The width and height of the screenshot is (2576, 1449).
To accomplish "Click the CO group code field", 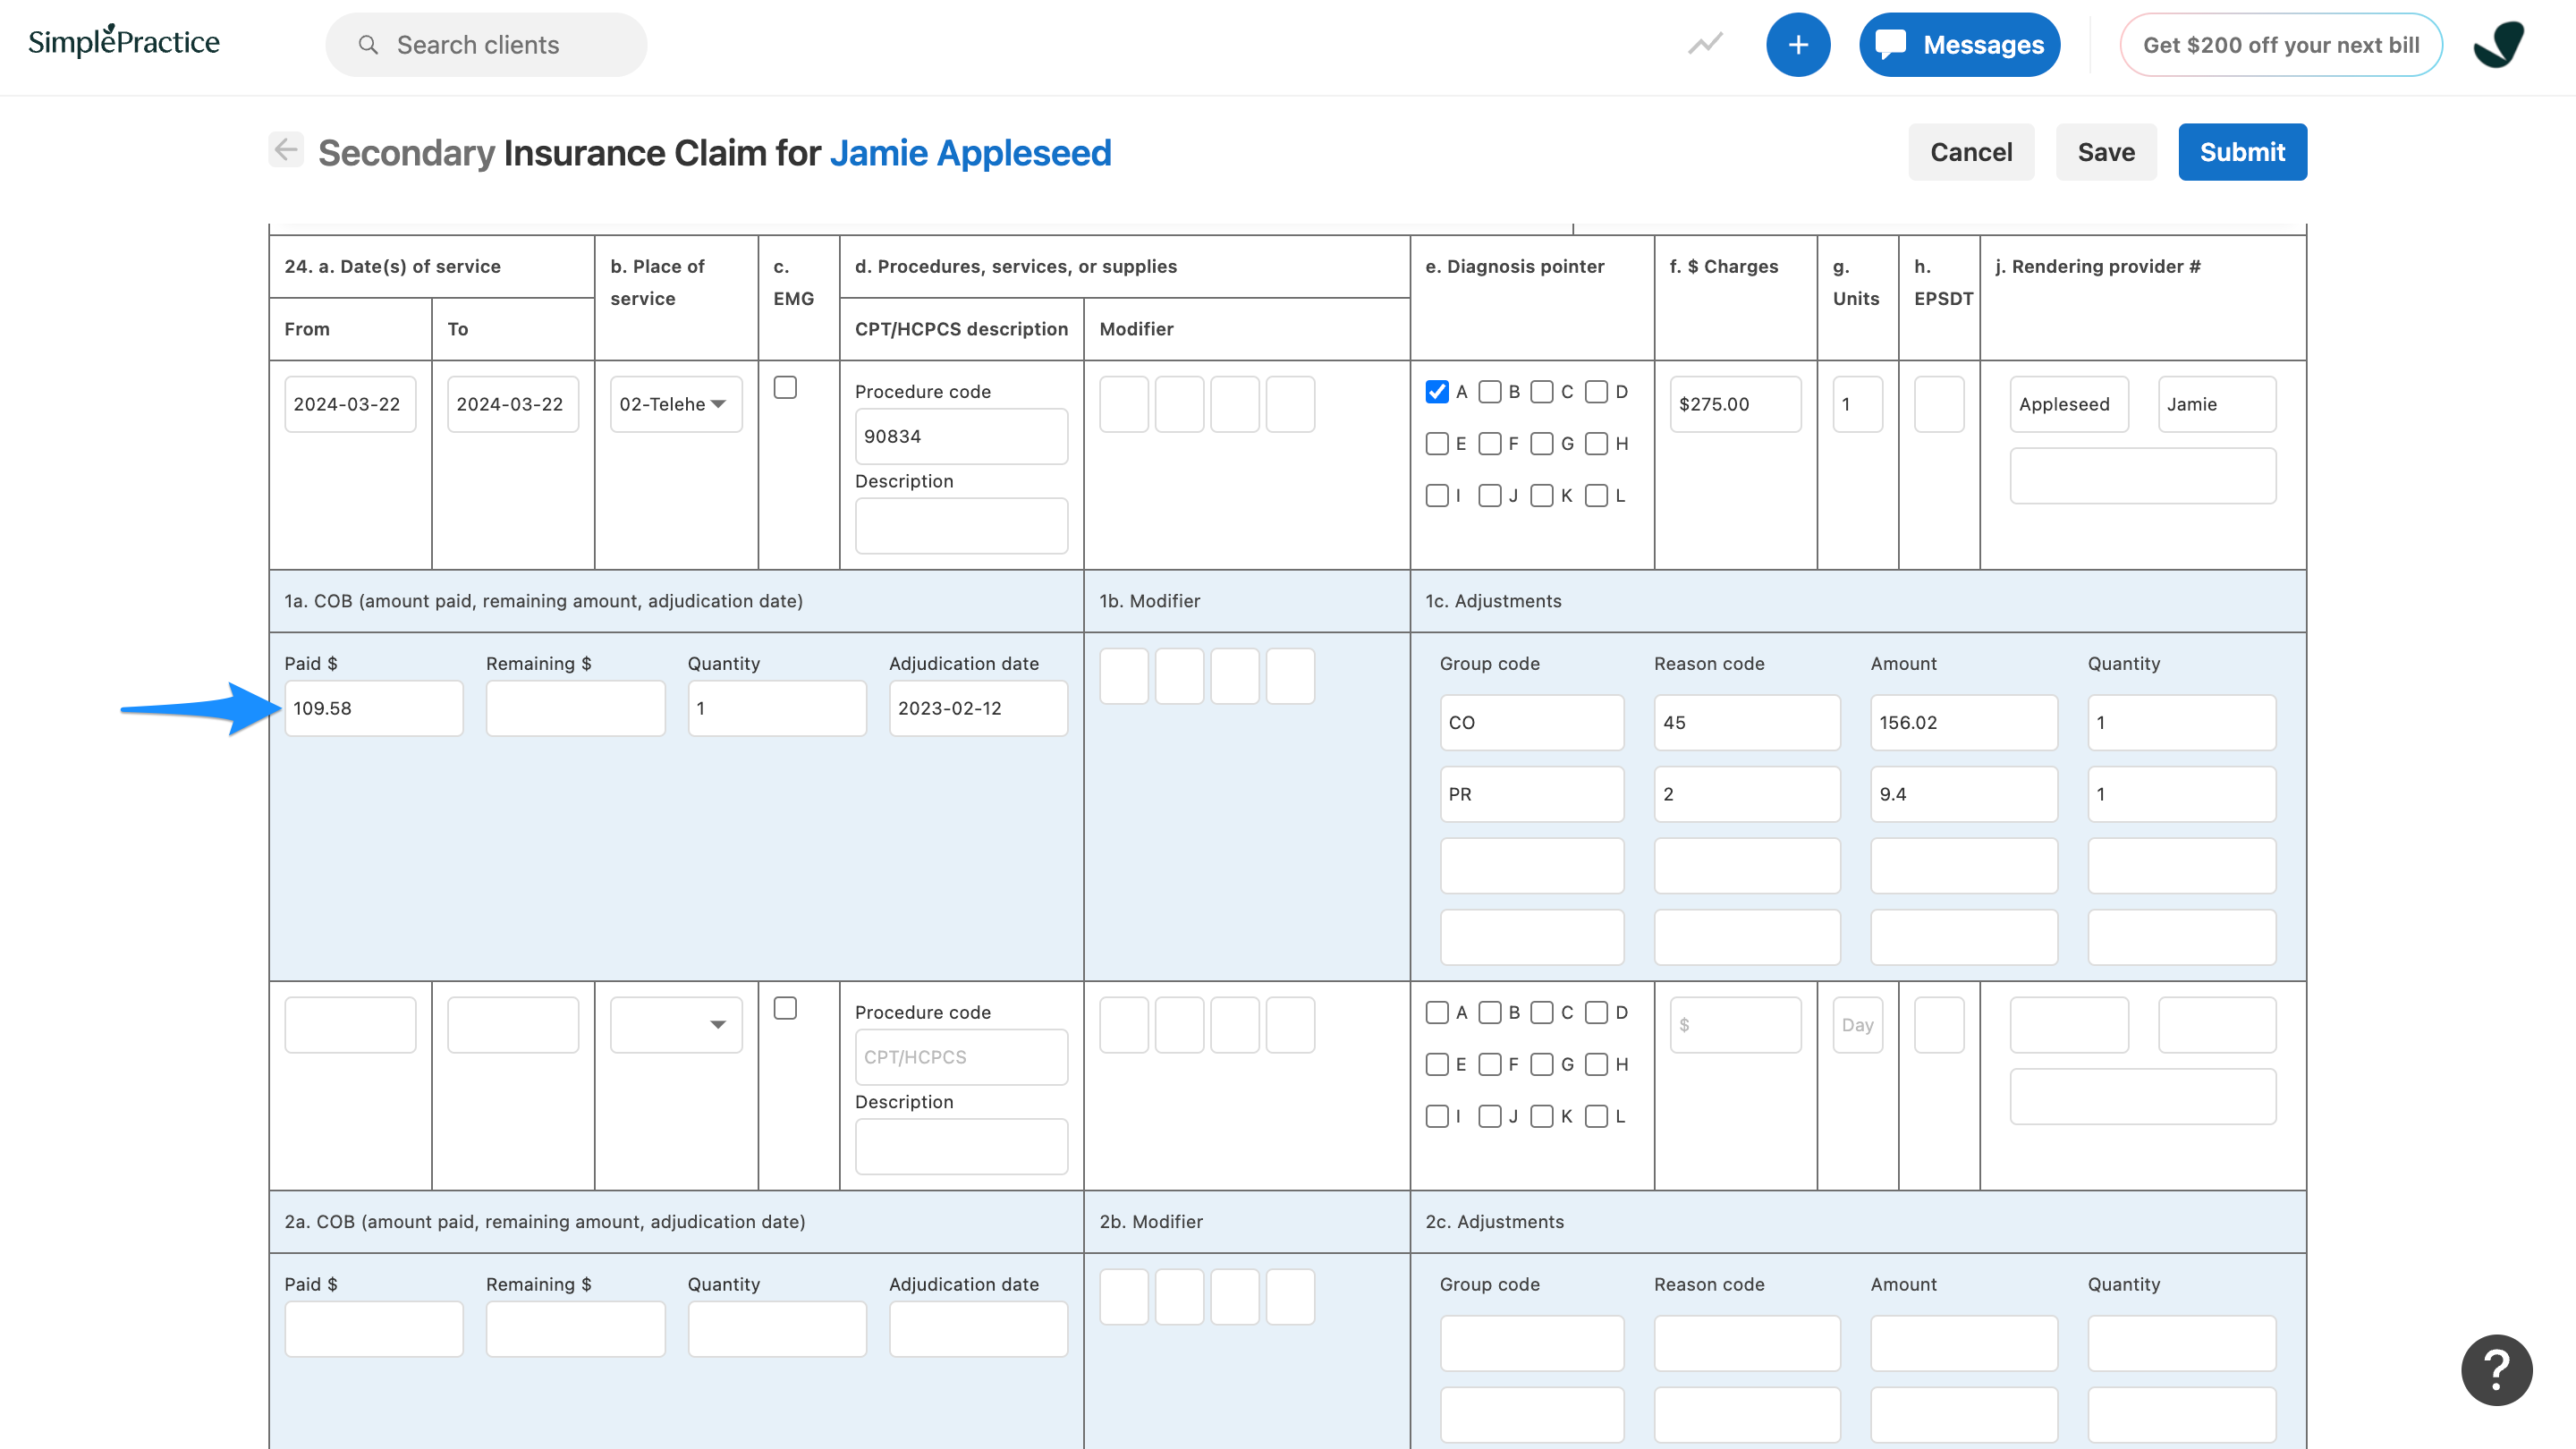I will [x=1532, y=722].
